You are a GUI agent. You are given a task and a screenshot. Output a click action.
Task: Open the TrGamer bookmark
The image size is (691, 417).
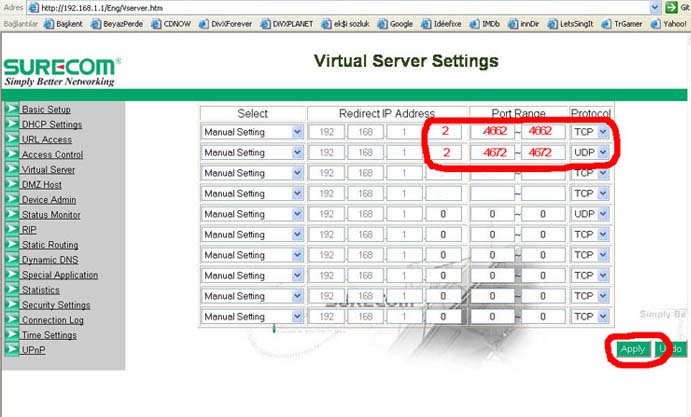(x=622, y=24)
